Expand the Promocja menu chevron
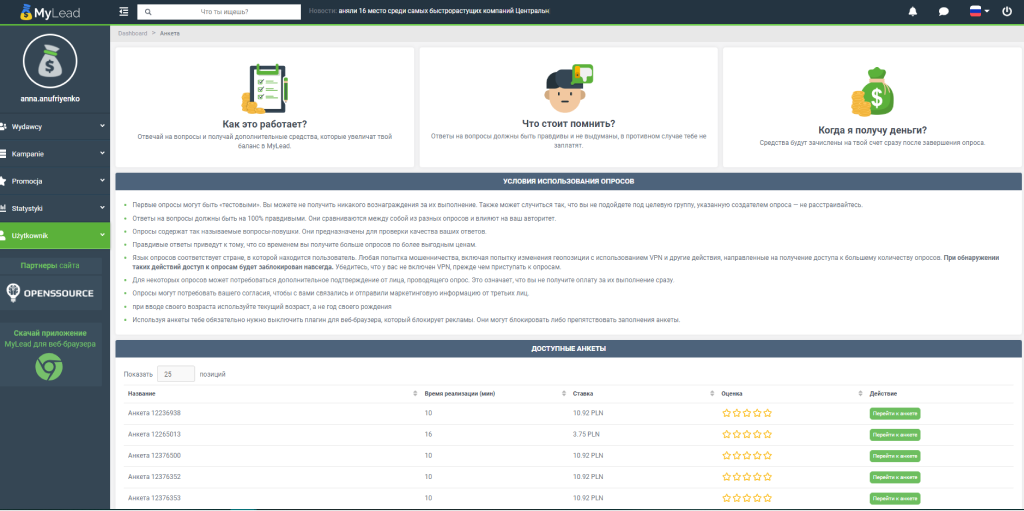The height and width of the screenshot is (511, 1024). tap(102, 180)
